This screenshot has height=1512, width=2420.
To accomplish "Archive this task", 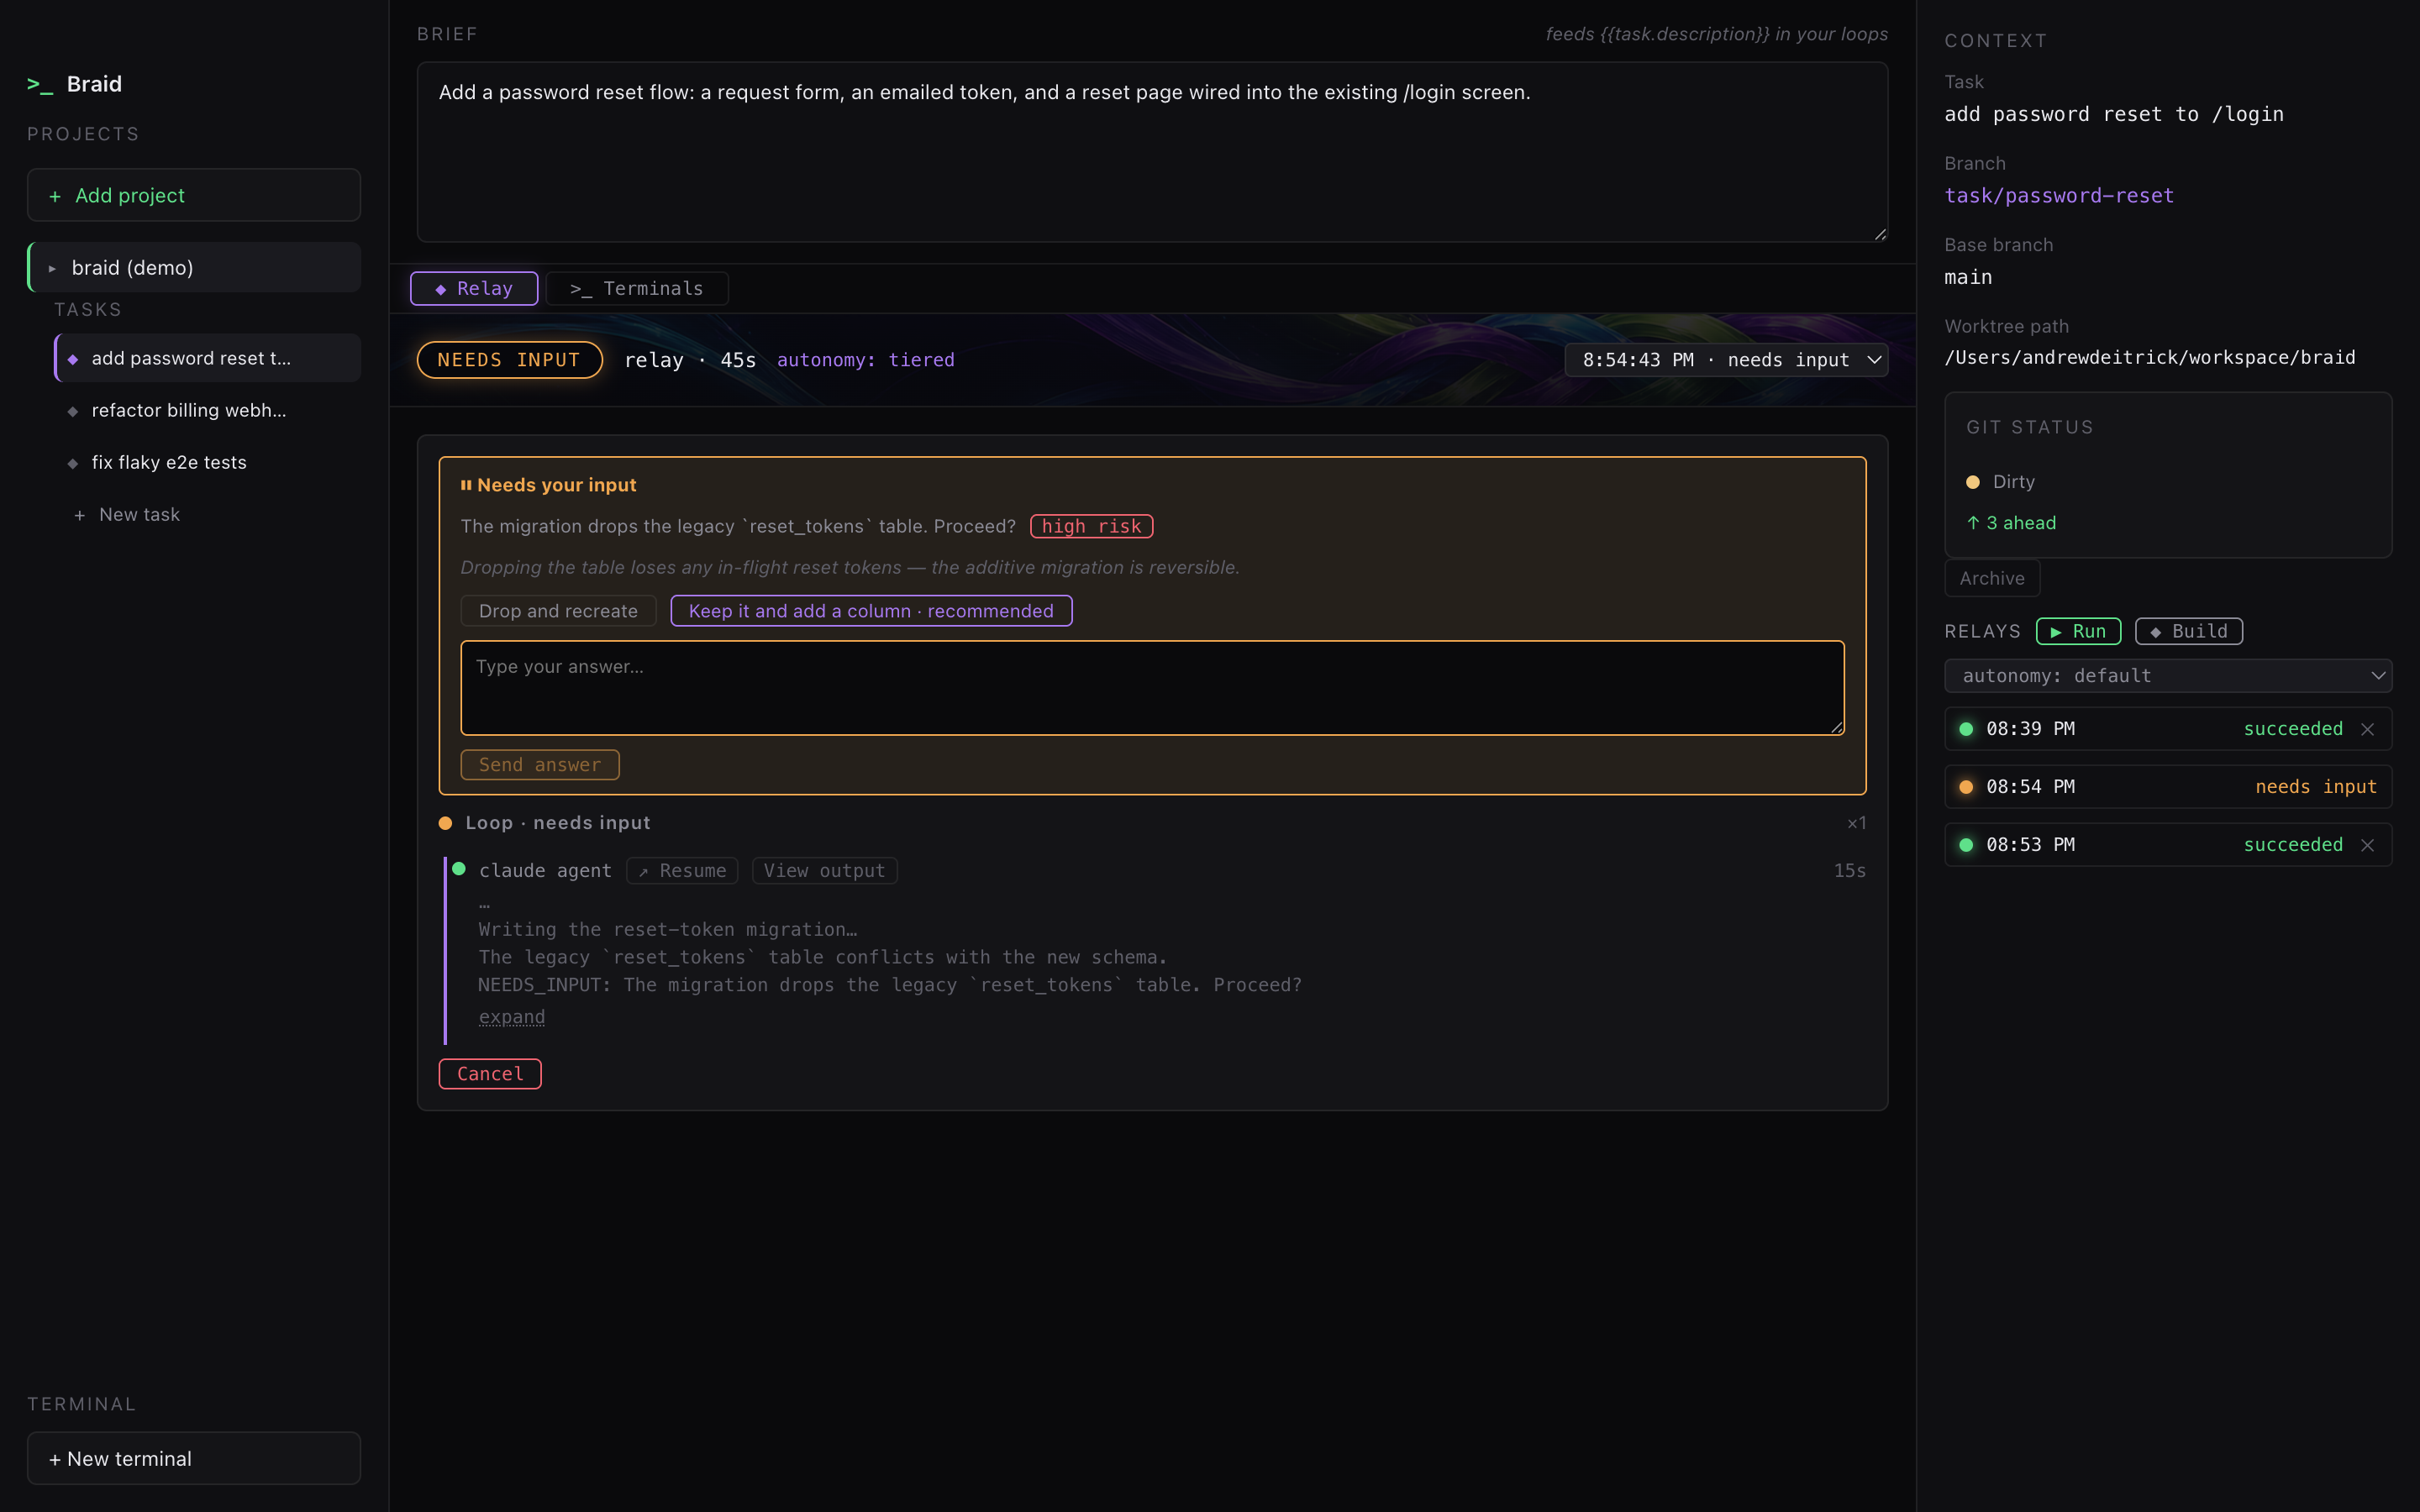I will coord(1992,578).
